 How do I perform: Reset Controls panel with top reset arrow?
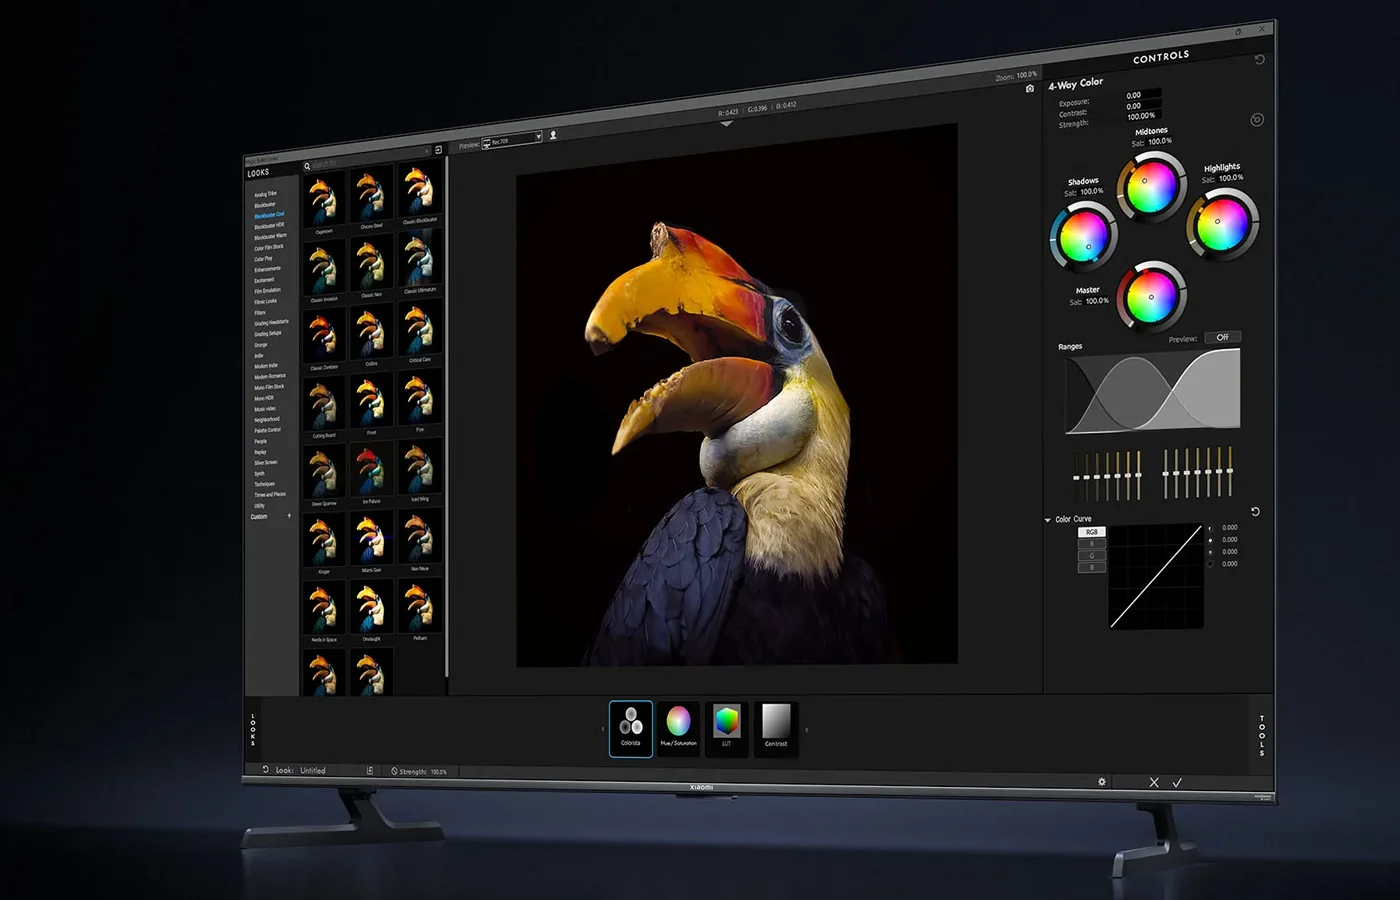1259,60
